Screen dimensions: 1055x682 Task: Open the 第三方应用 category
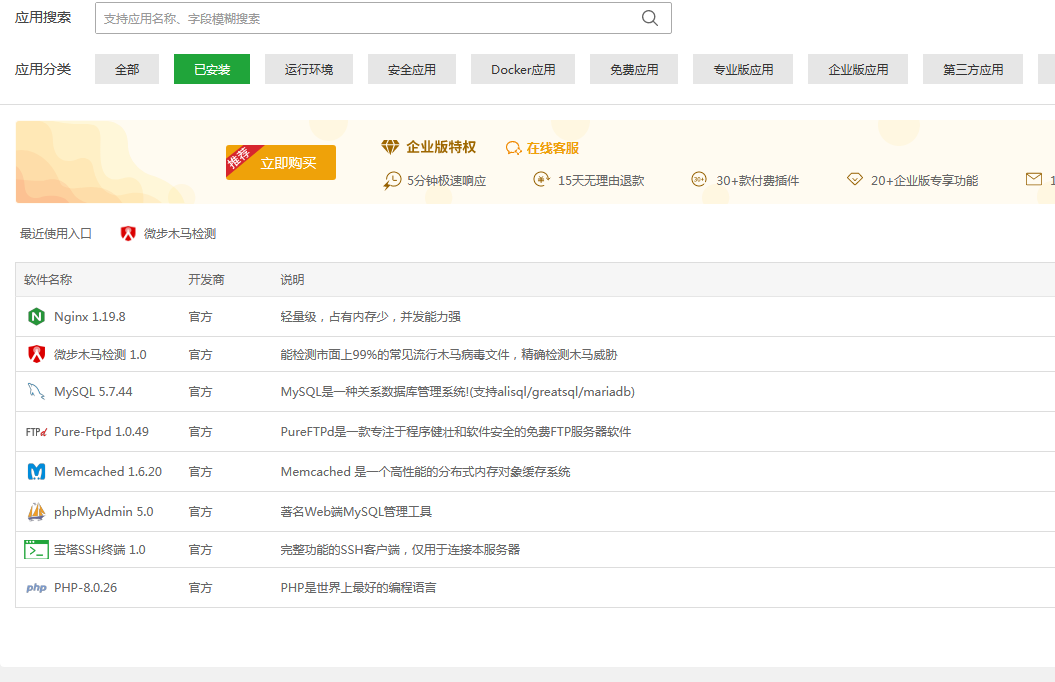(973, 69)
